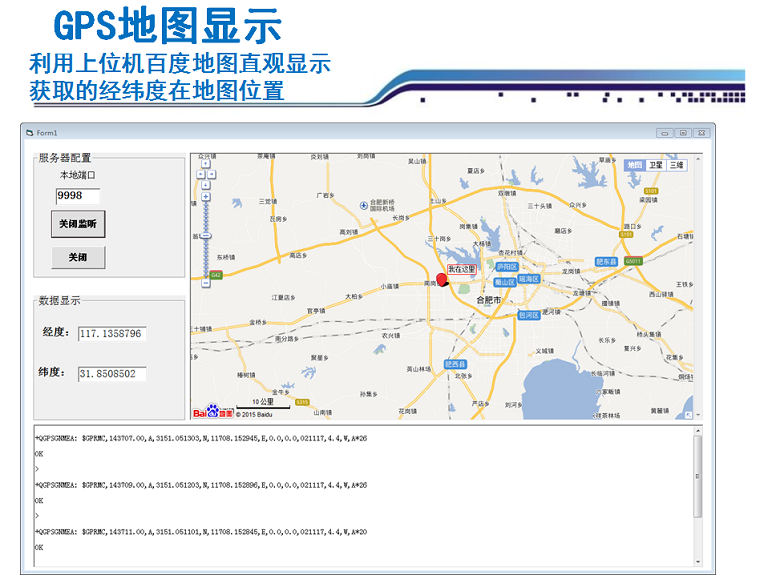Click the log box scroll up arrow

click(698, 430)
